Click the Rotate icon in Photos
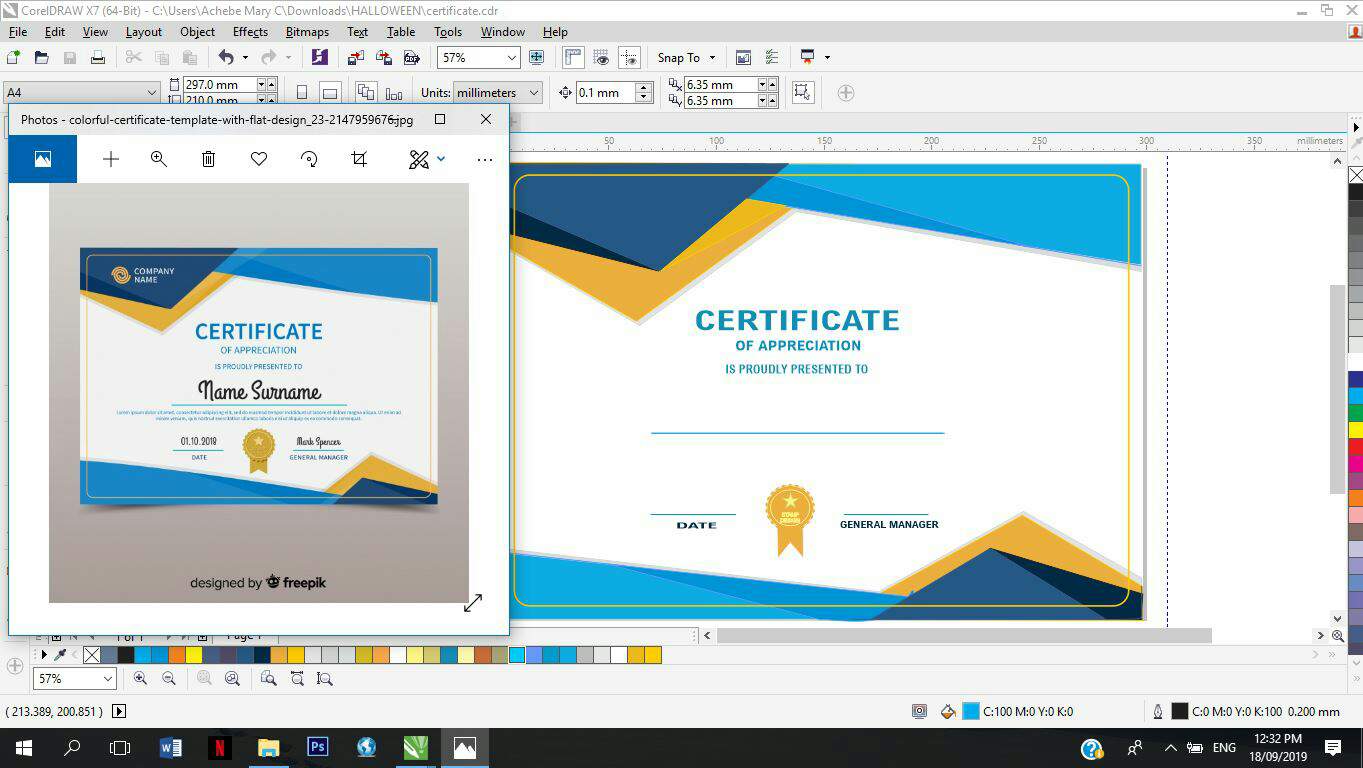Image resolution: width=1363 pixels, height=768 pixels. click(x=309, y=159)
